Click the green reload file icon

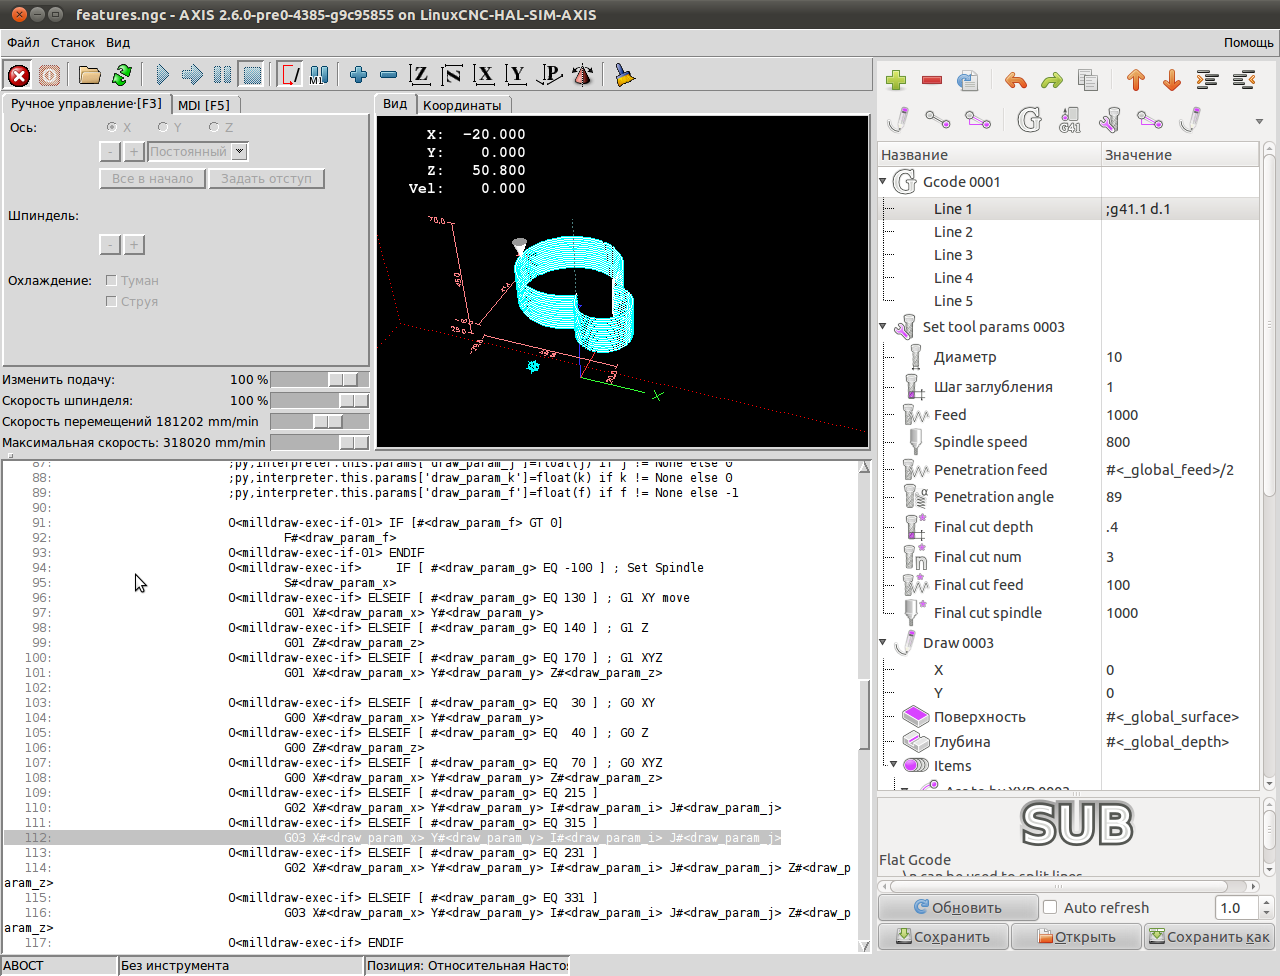click(x=122, y=75)
